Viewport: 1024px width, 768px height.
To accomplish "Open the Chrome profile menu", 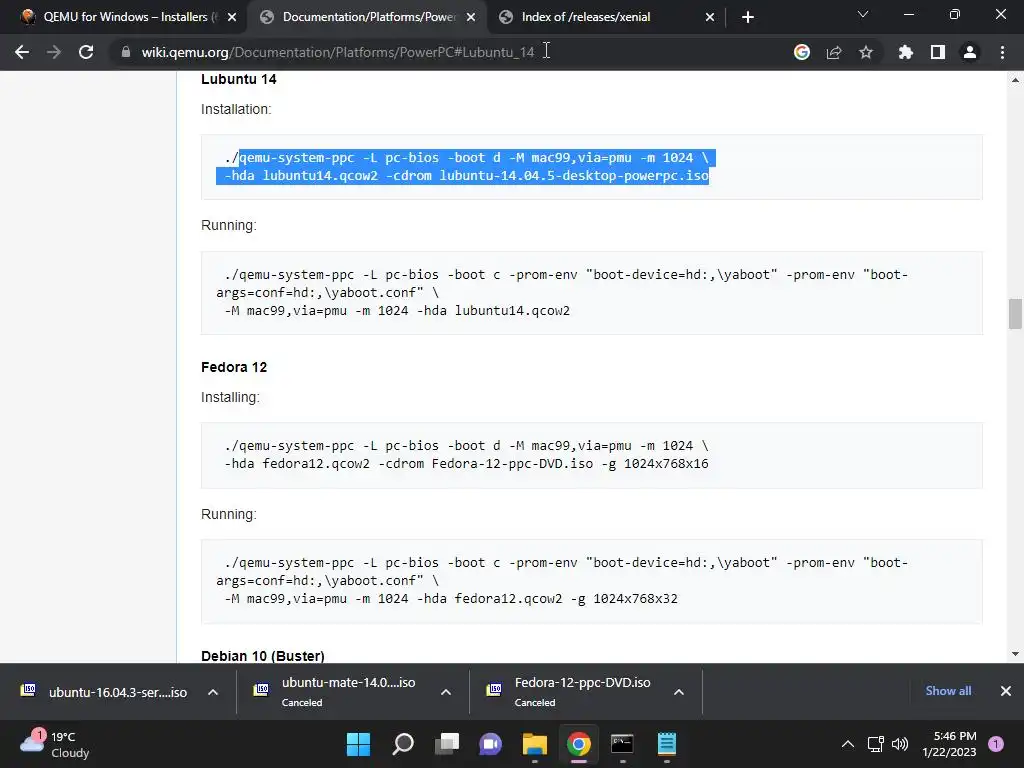I will click(970, 52).
